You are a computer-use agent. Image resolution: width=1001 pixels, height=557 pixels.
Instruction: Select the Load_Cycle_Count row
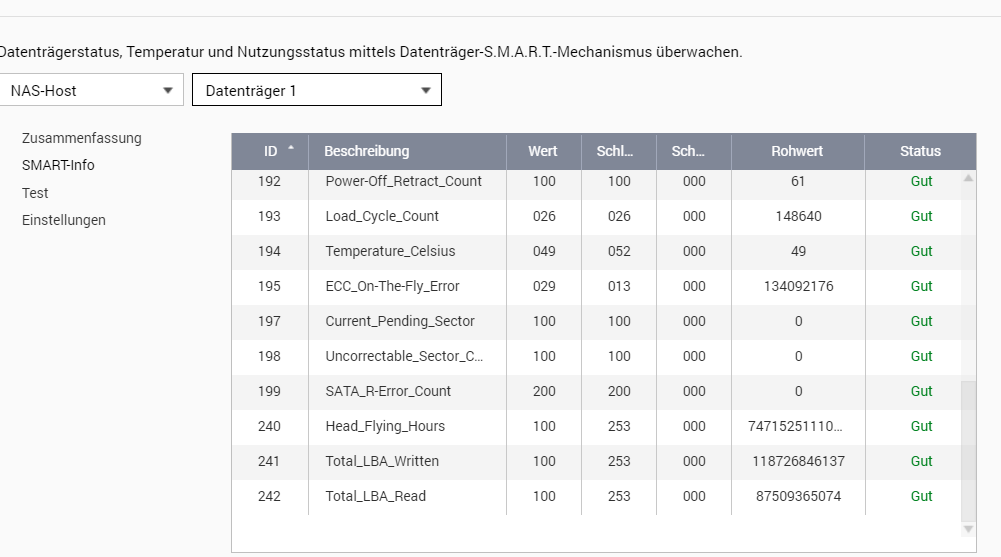596,216
